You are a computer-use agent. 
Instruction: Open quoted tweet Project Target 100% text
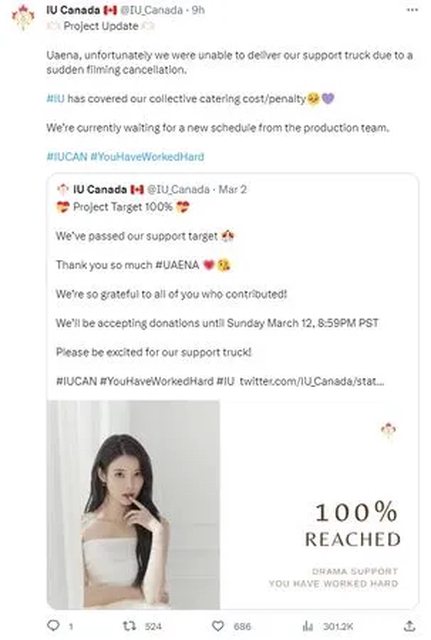123,207
